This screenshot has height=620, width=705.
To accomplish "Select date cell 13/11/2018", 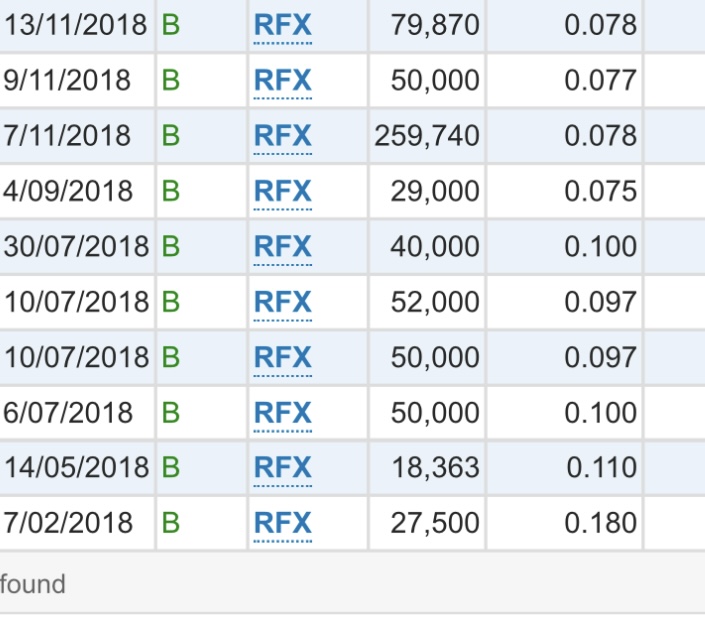I will tap(76, 25).
